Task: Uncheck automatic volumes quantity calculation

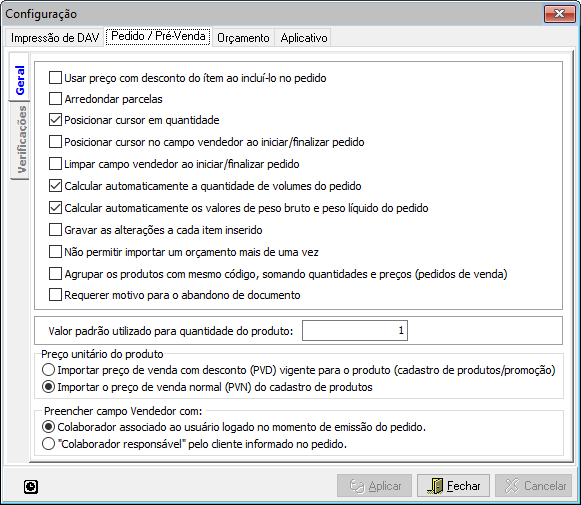Action: point(55,186)
